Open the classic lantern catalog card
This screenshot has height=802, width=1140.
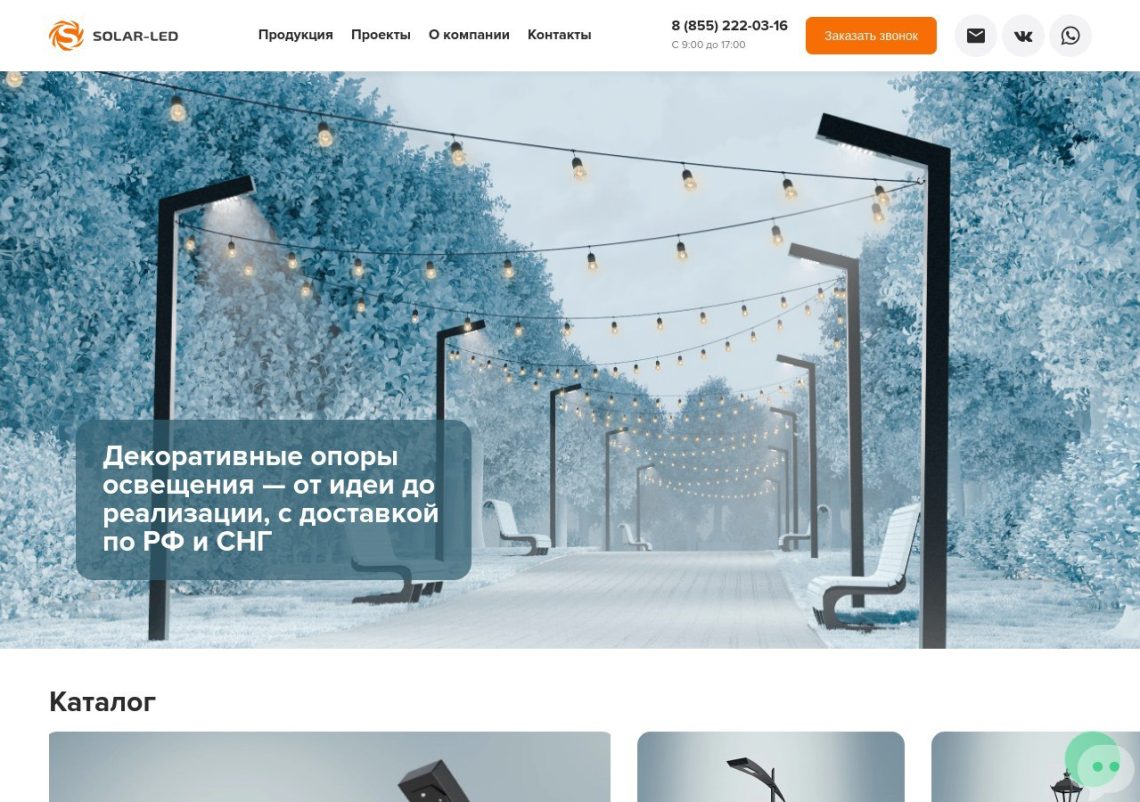pyautogui.click(x=1035, y=766)
